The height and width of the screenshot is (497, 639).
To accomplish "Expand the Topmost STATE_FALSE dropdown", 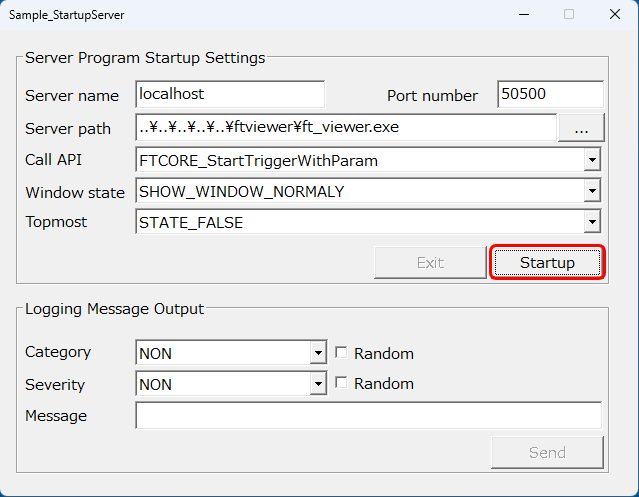I will pos(592,222).
